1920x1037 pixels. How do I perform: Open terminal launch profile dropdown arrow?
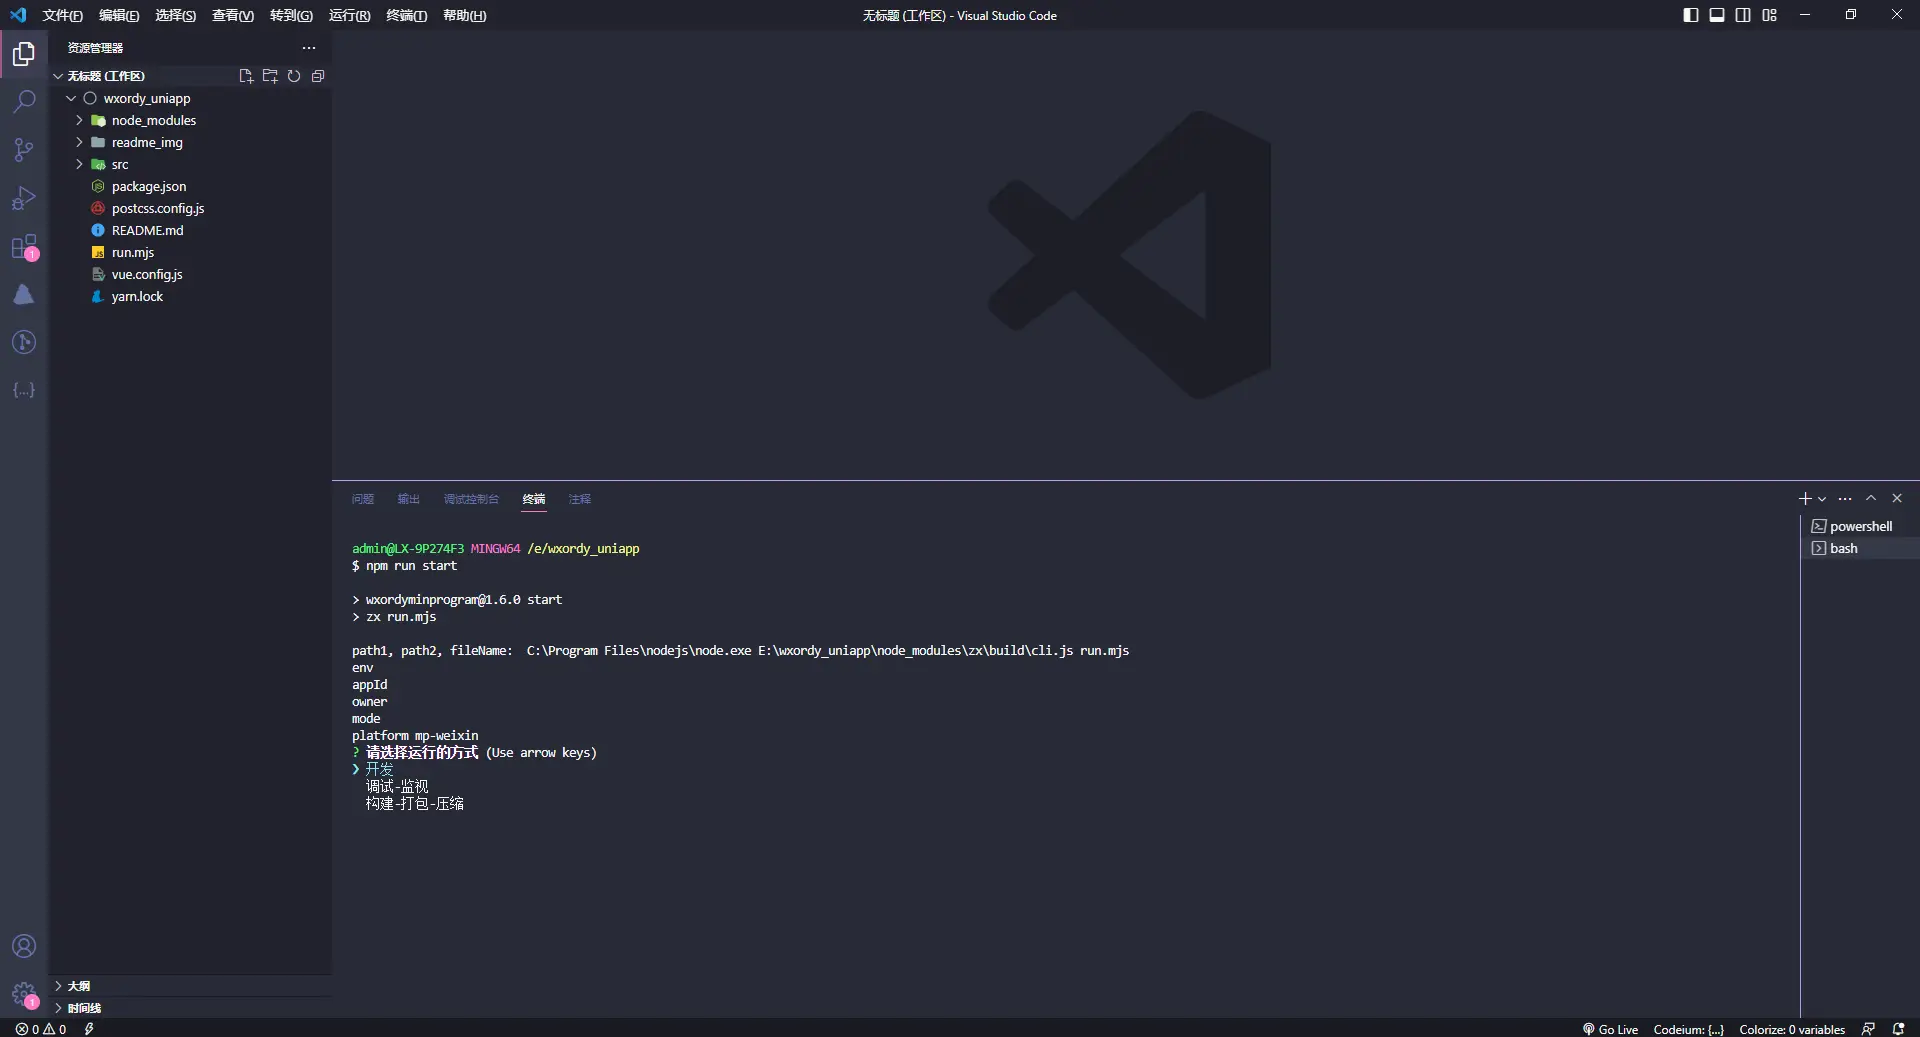(1822, 499)
